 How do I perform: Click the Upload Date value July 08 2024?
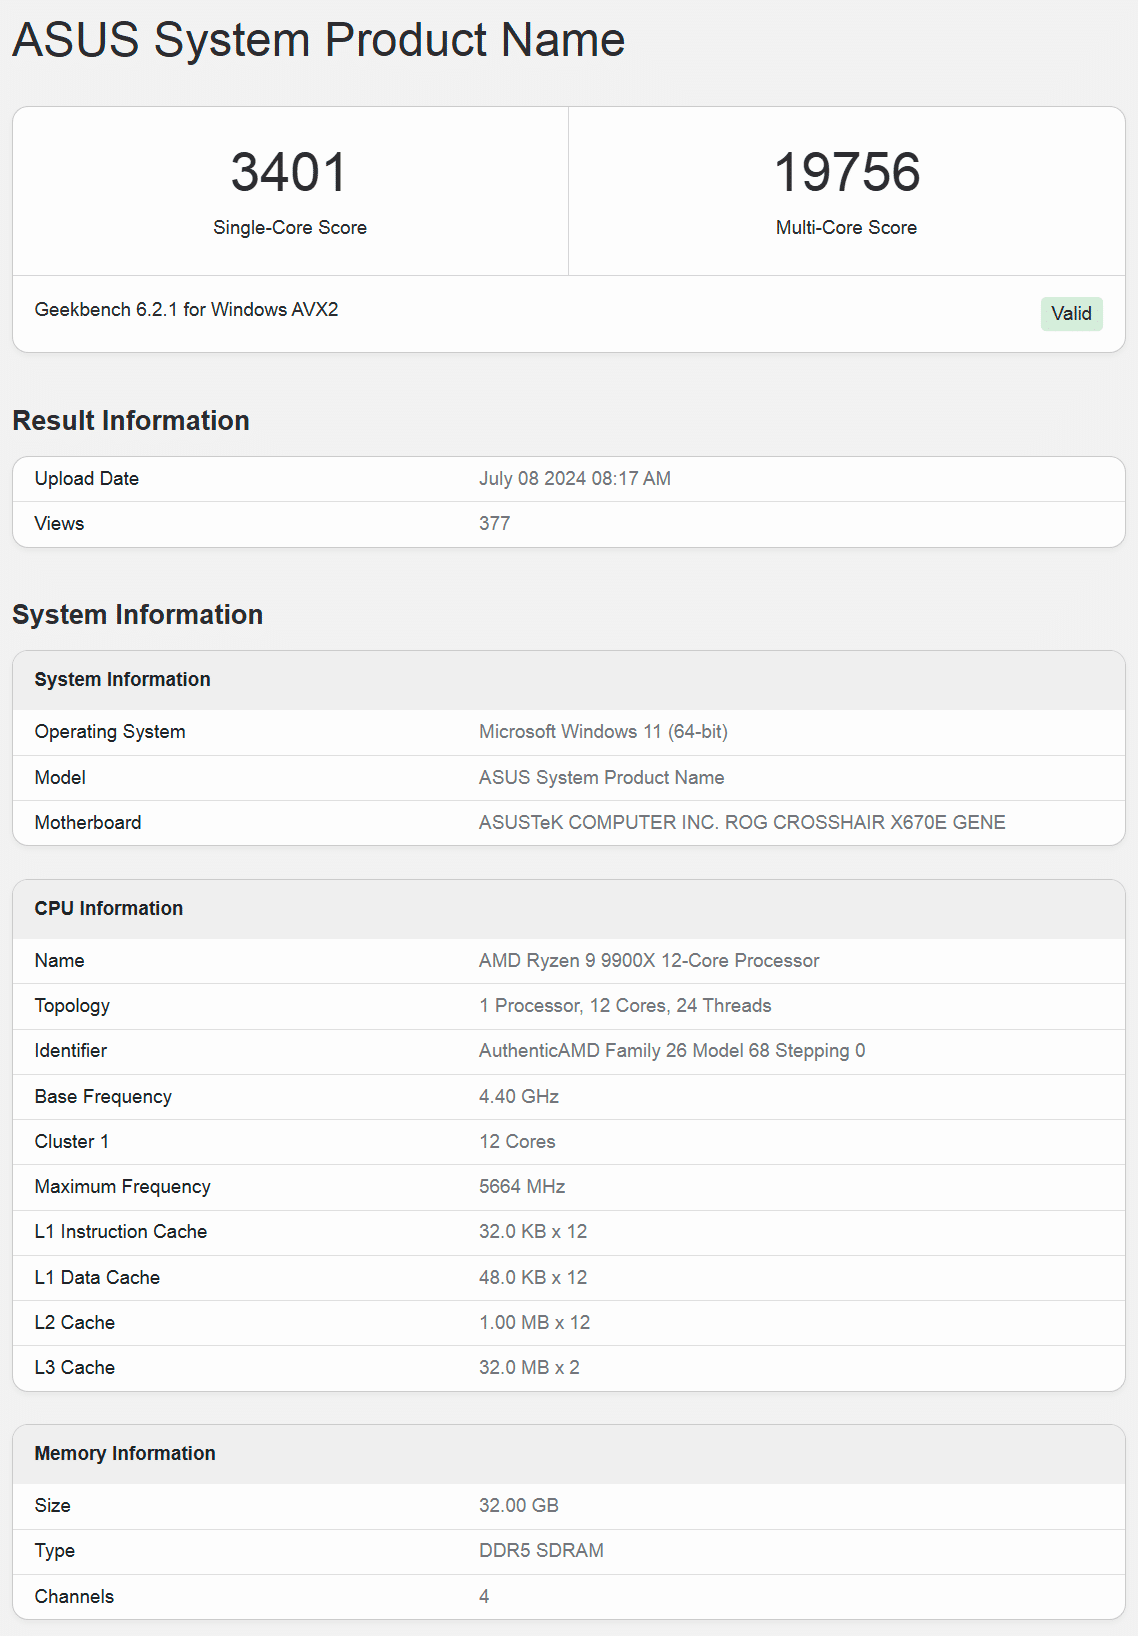click(575, 479)
